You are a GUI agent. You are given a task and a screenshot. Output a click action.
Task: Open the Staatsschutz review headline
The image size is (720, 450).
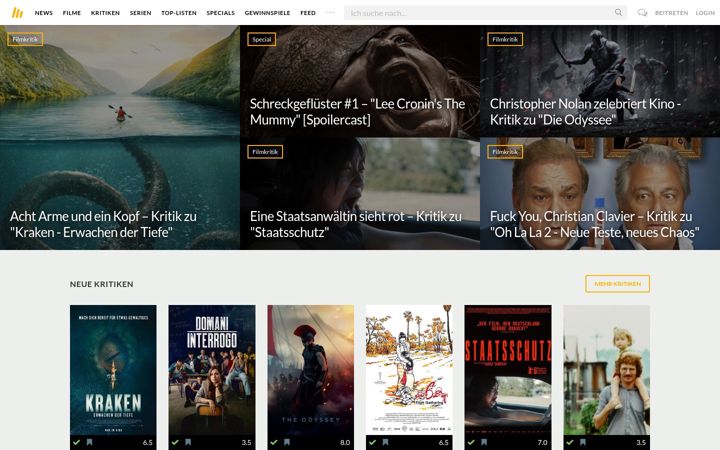pos(355,224)
